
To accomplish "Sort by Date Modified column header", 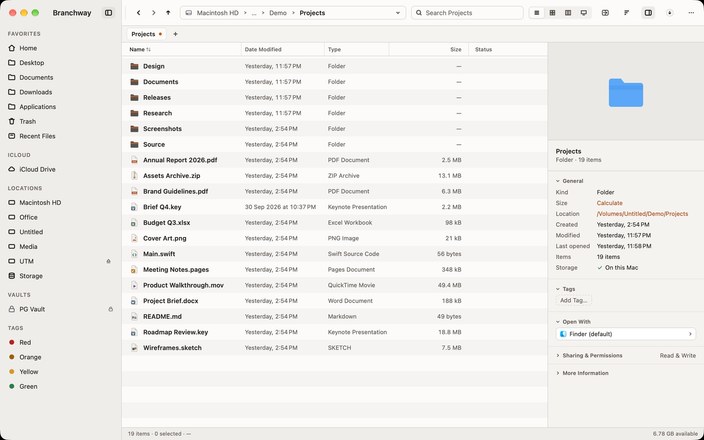I will tap(282, 49).
